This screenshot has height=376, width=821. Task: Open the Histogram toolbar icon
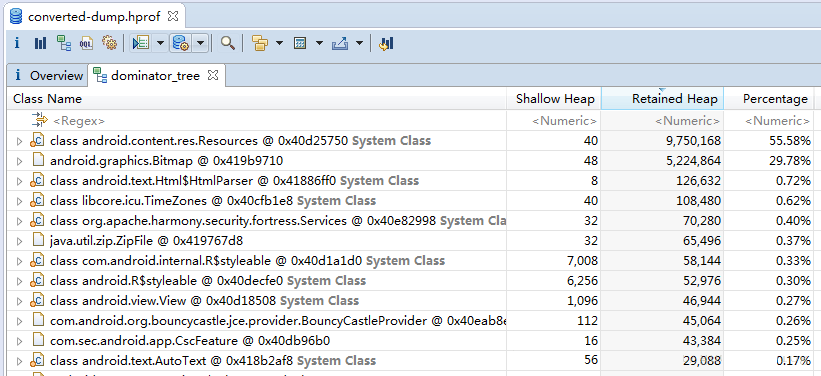click(x=40, y=43)
